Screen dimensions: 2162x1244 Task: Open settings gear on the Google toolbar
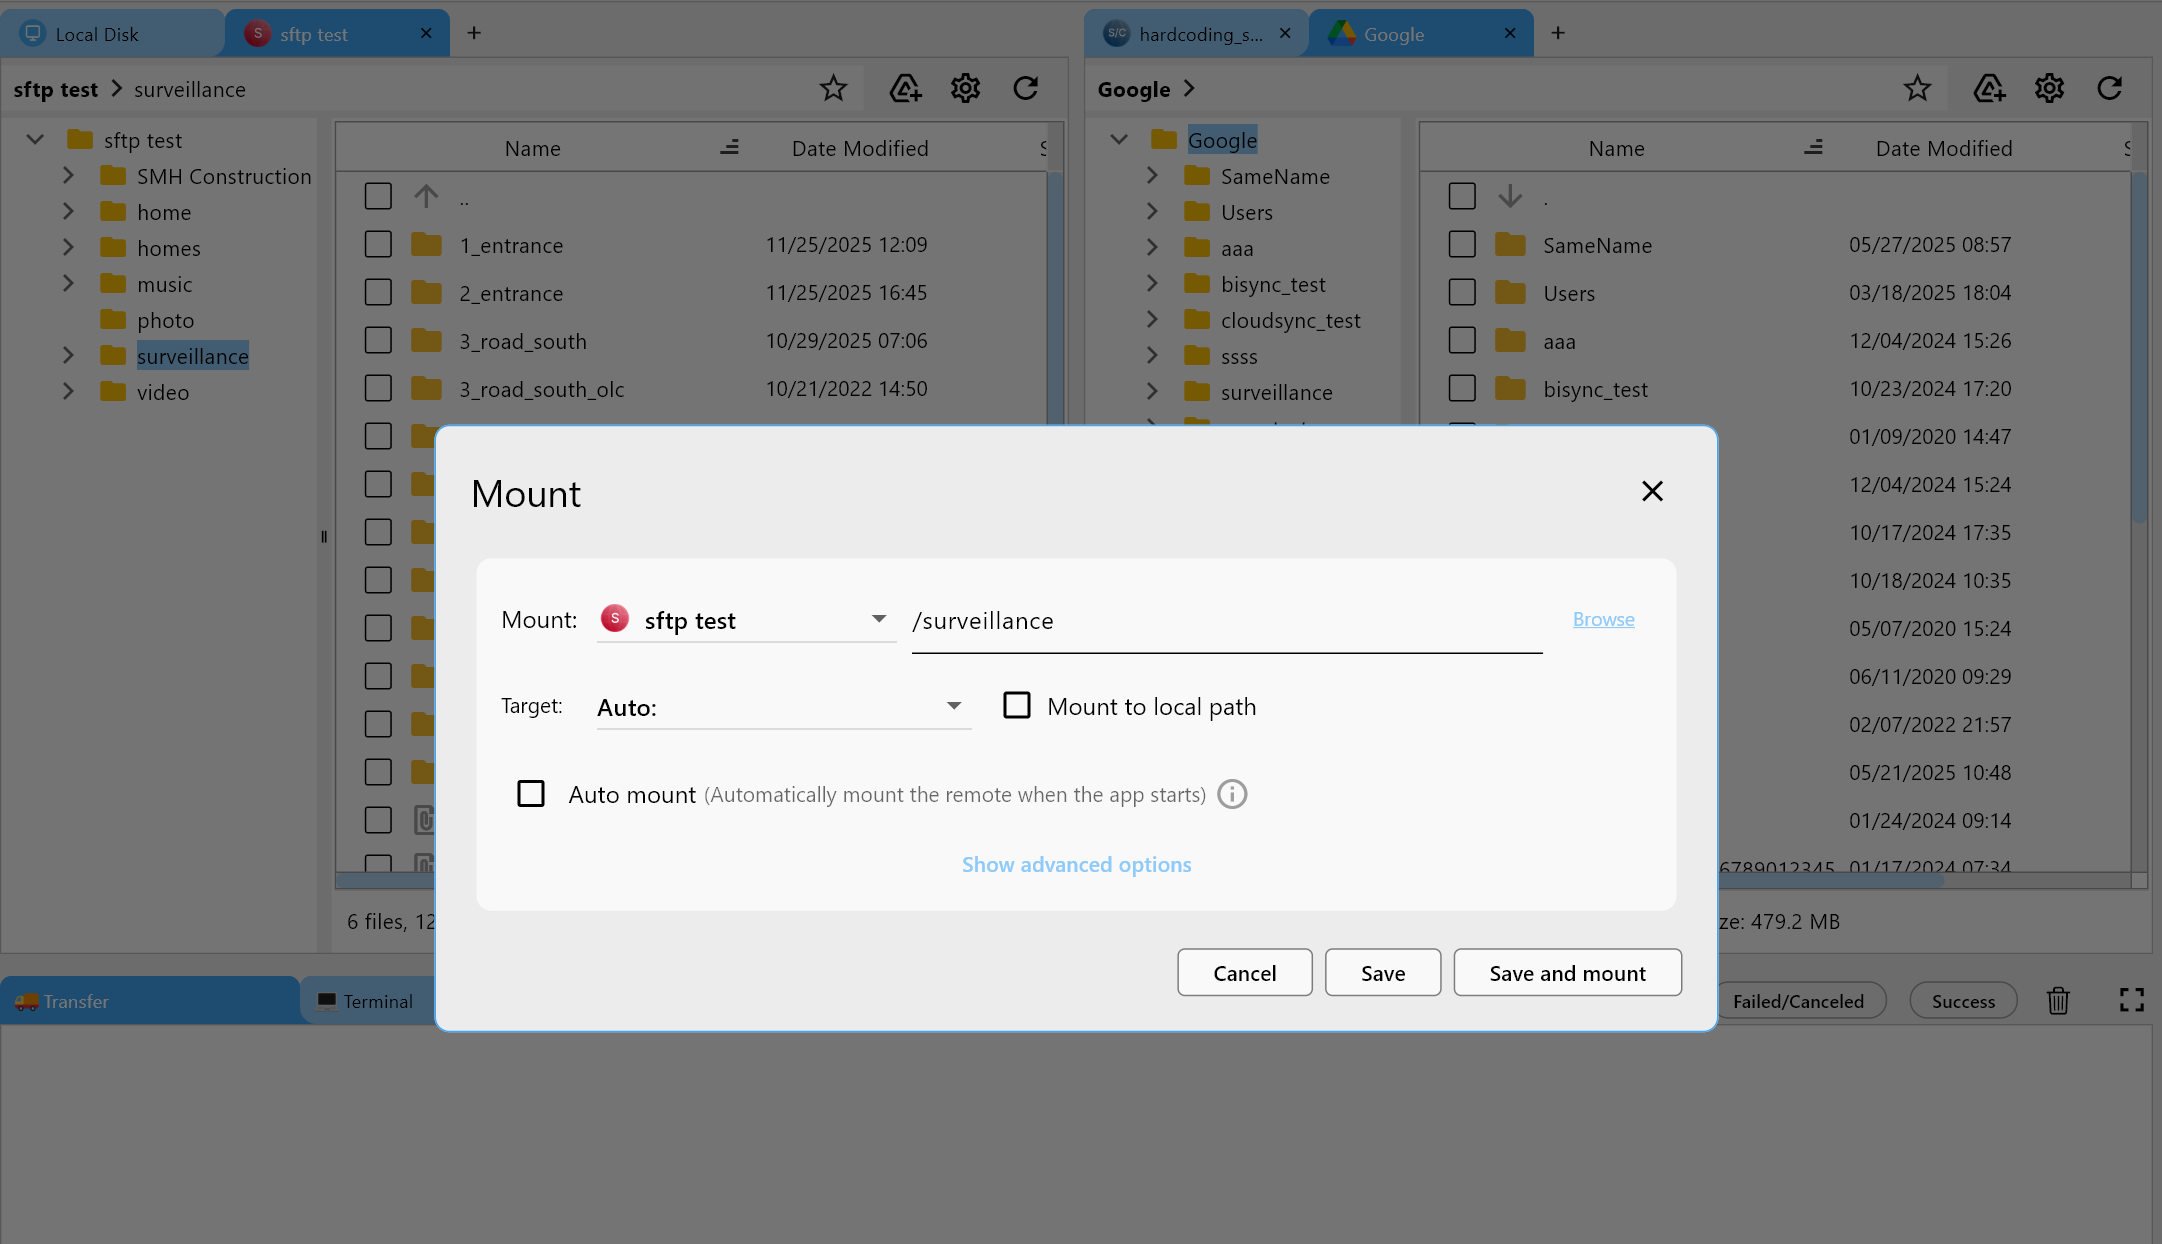(x=2049, y=88)
